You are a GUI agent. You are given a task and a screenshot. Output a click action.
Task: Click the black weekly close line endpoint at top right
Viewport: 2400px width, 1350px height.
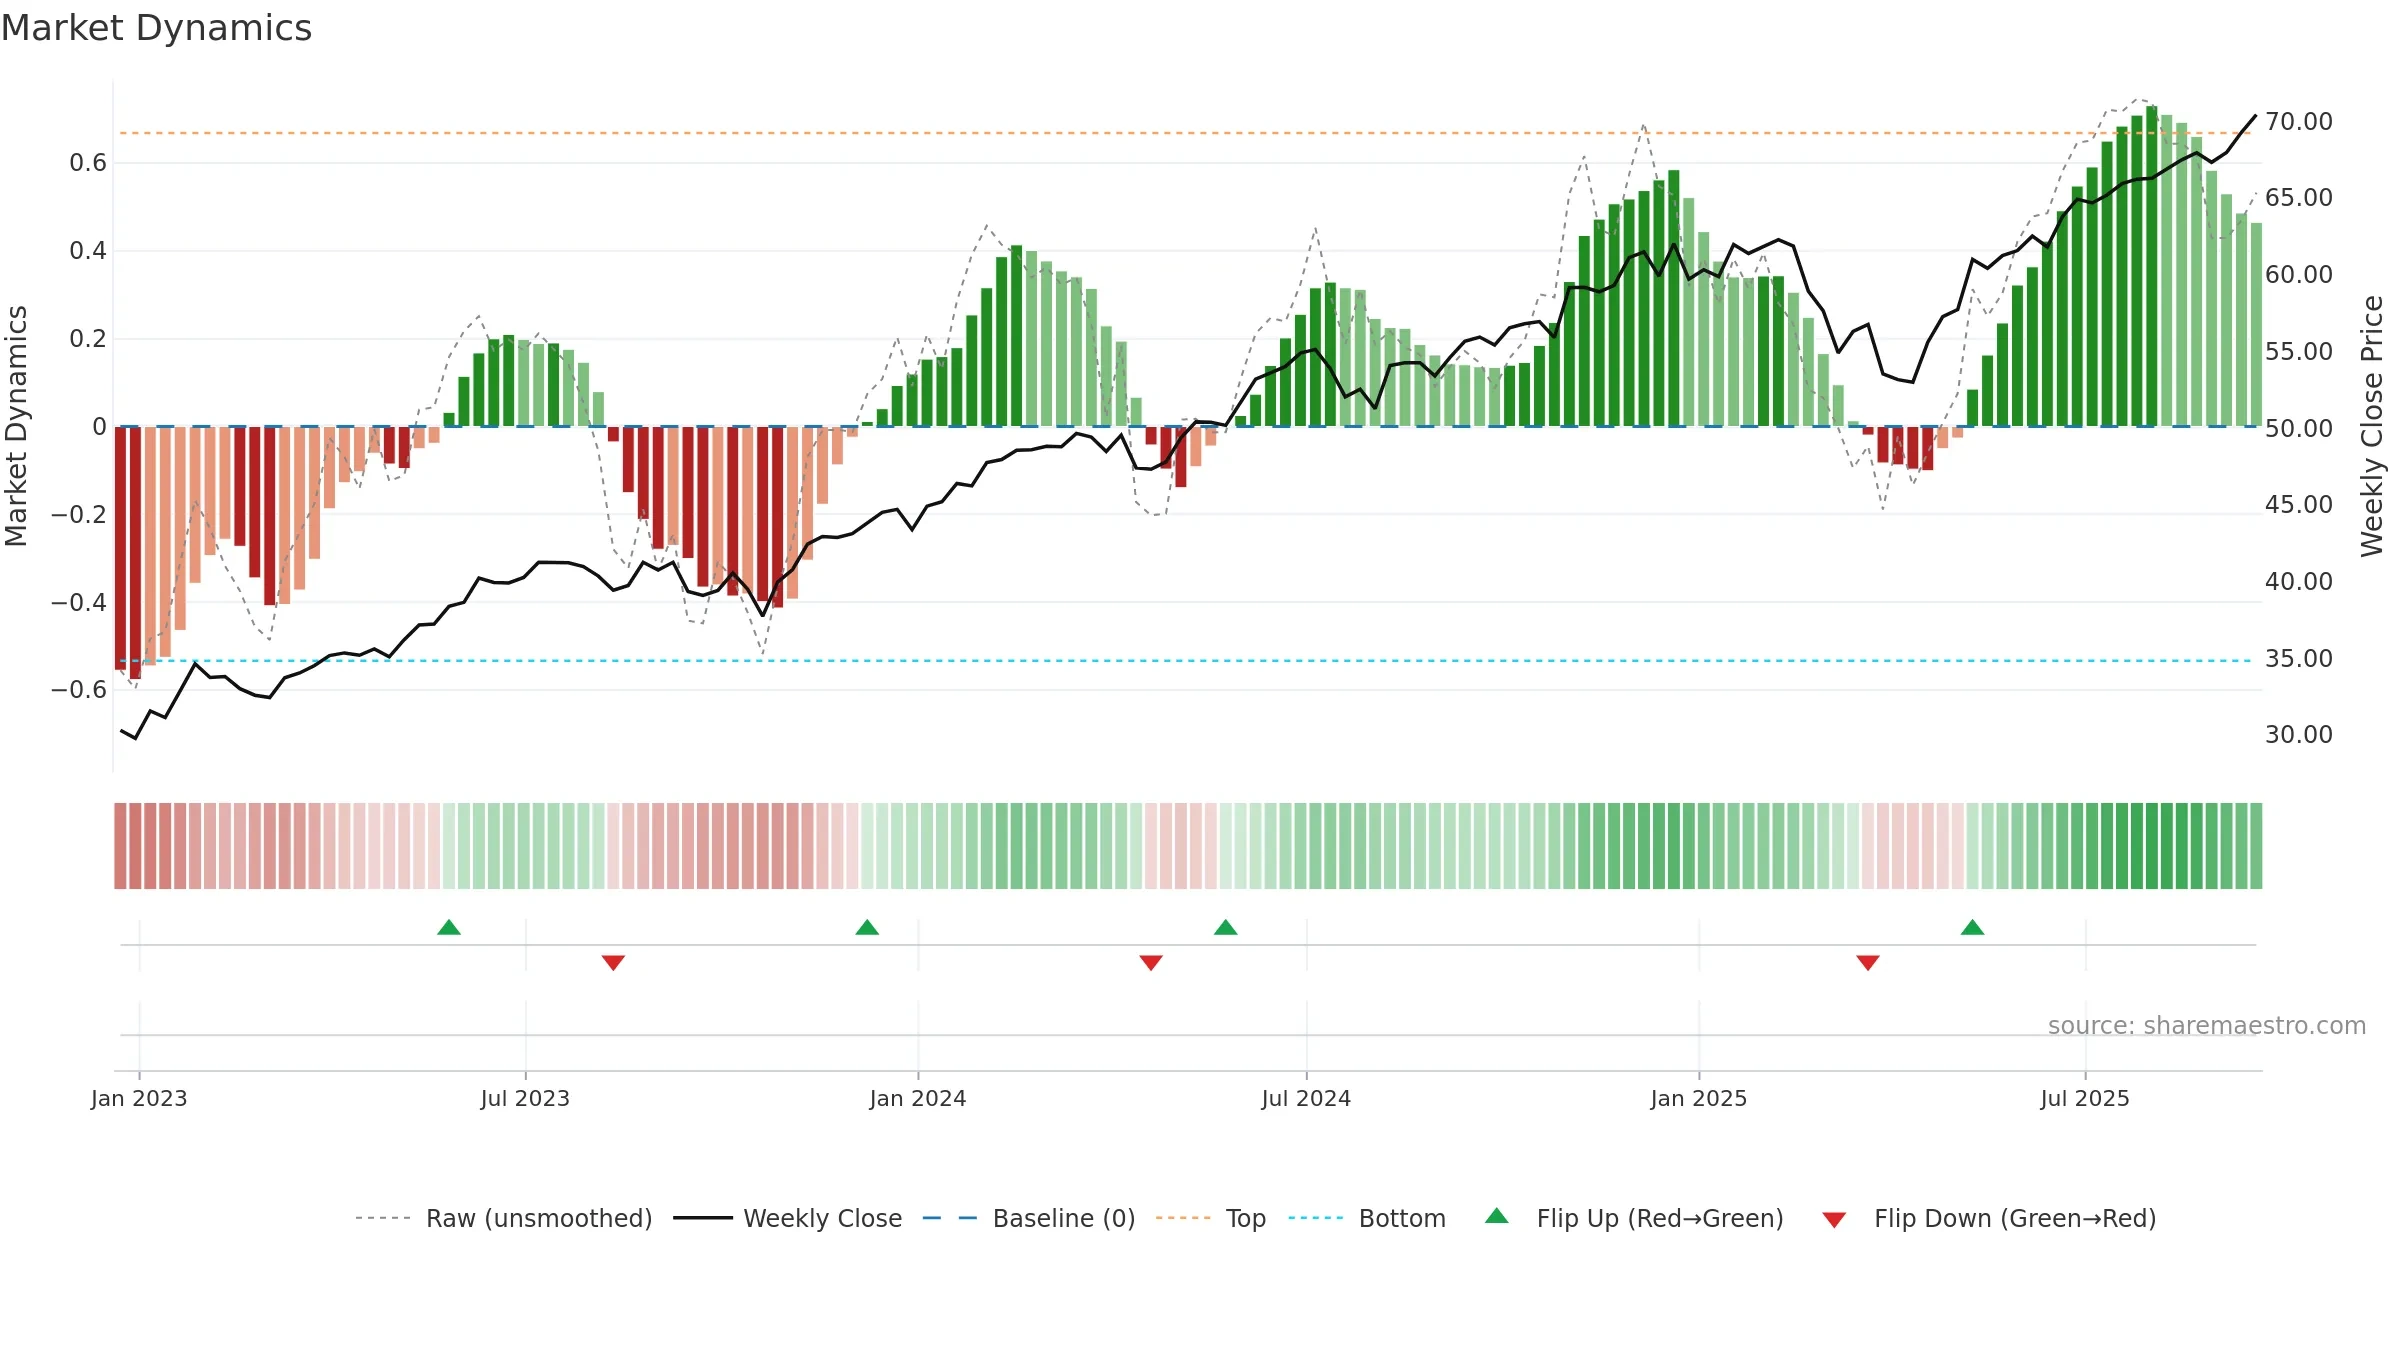pyautogui.click(x=2255, y=116)
